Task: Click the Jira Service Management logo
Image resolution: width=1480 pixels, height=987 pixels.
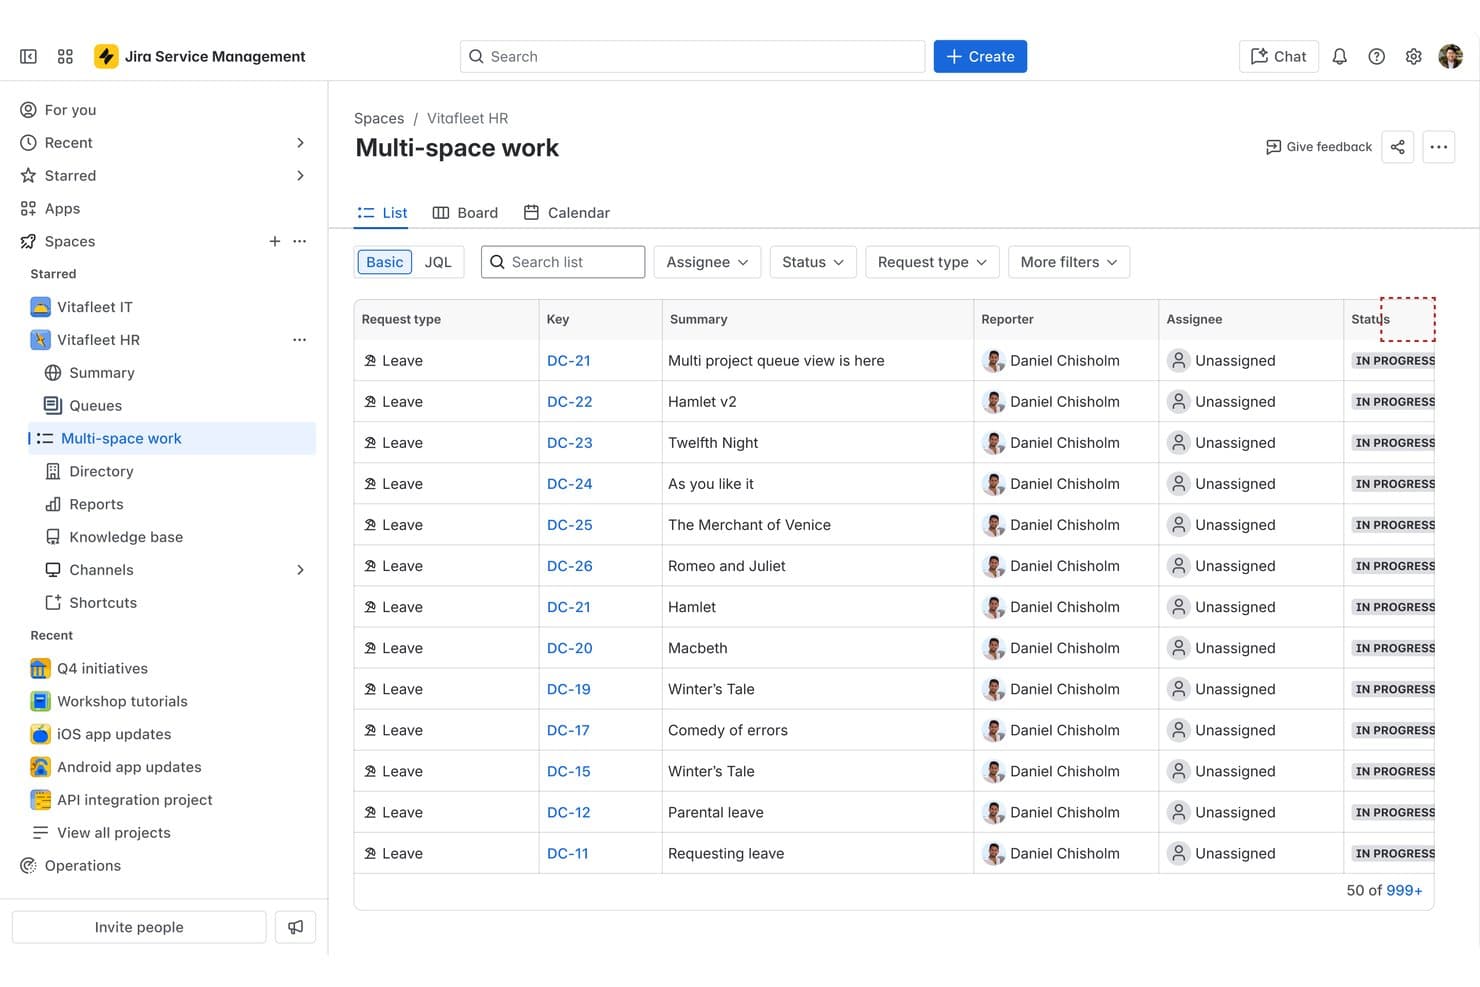Action: [200, 57]
